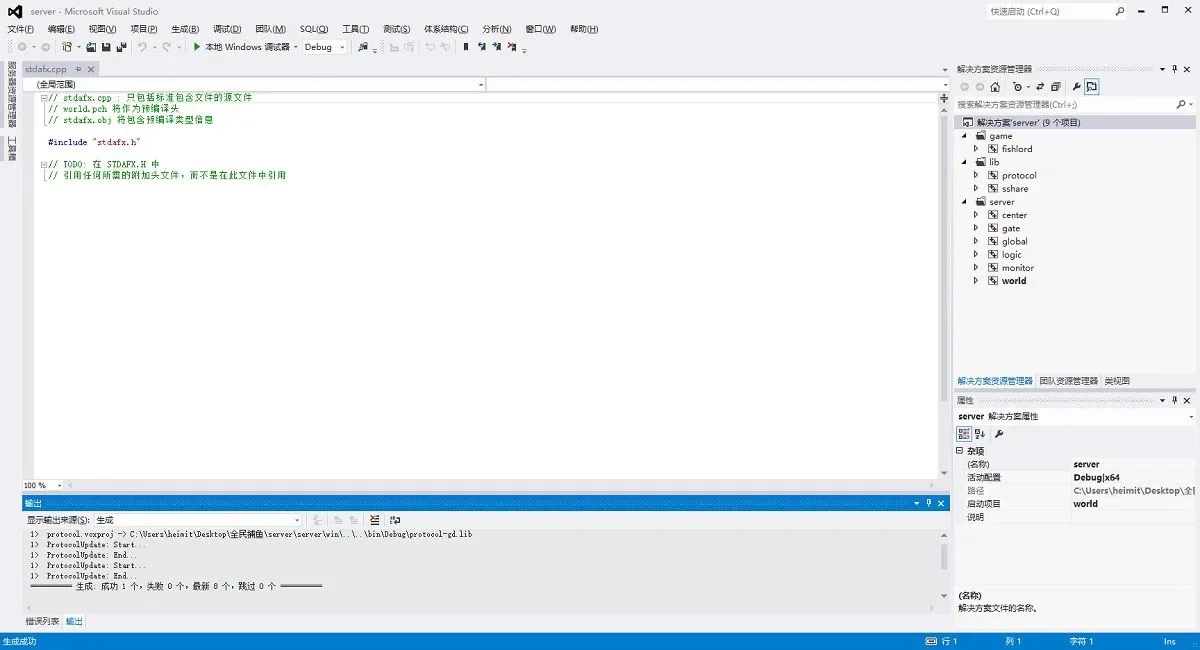Click the Save icon in the toolbar
The image size is (1200, 650).
tap(106, 47)
